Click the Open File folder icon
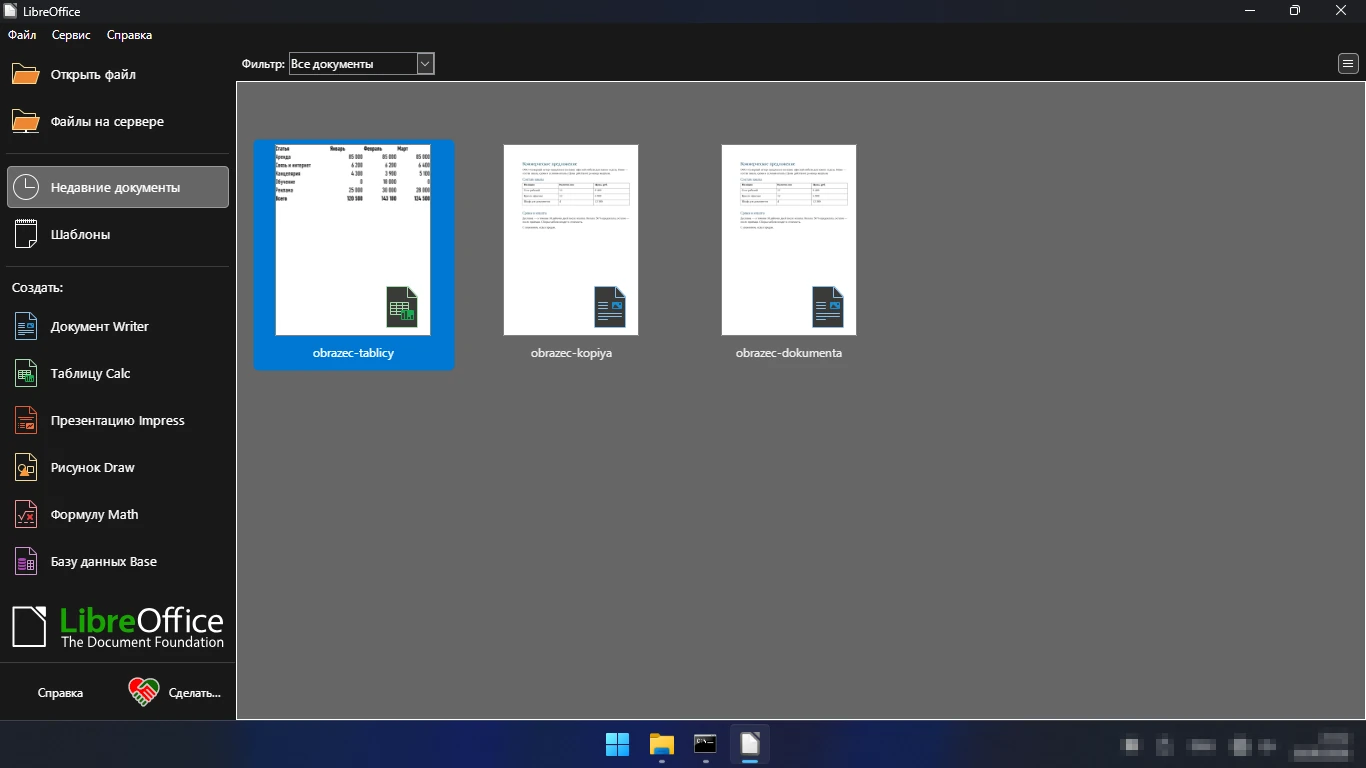The width and height of the screenshot is (1366, 768). click(x=26, y=75)
